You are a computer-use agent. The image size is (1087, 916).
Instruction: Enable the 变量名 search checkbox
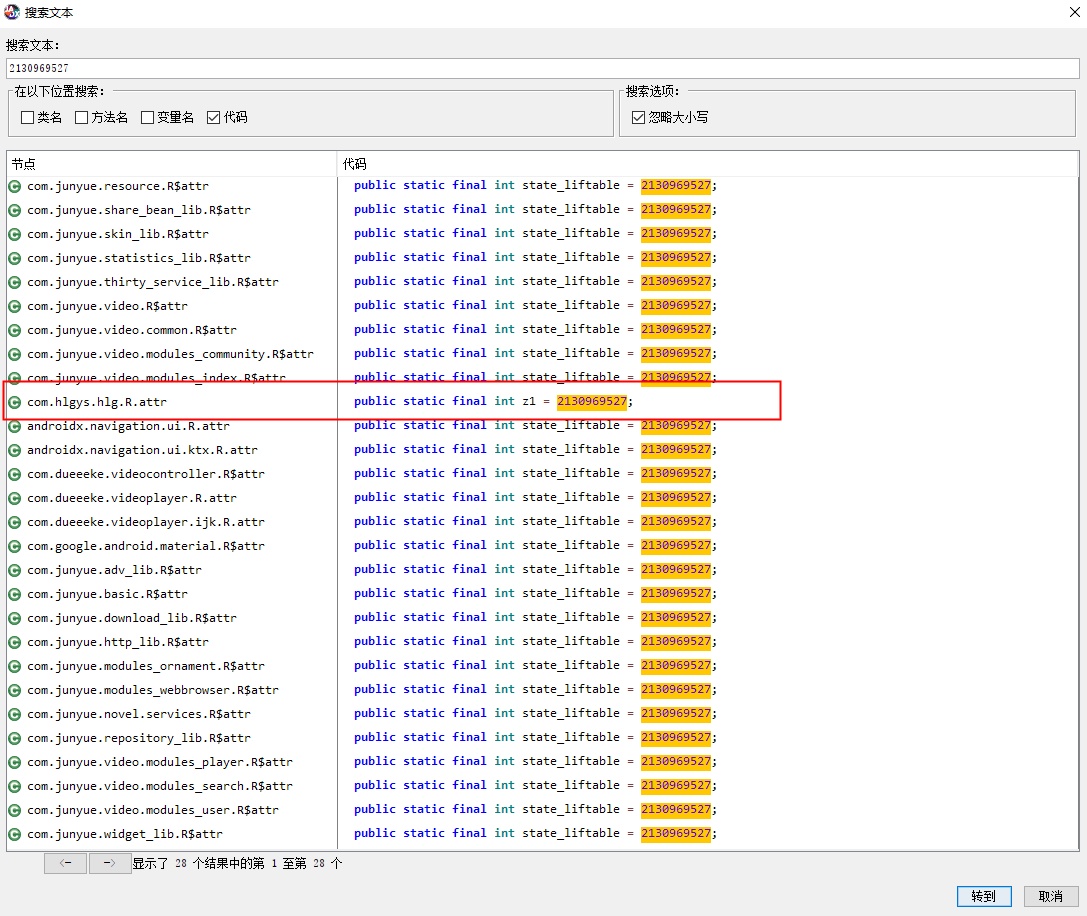click(x=148, y=118)
